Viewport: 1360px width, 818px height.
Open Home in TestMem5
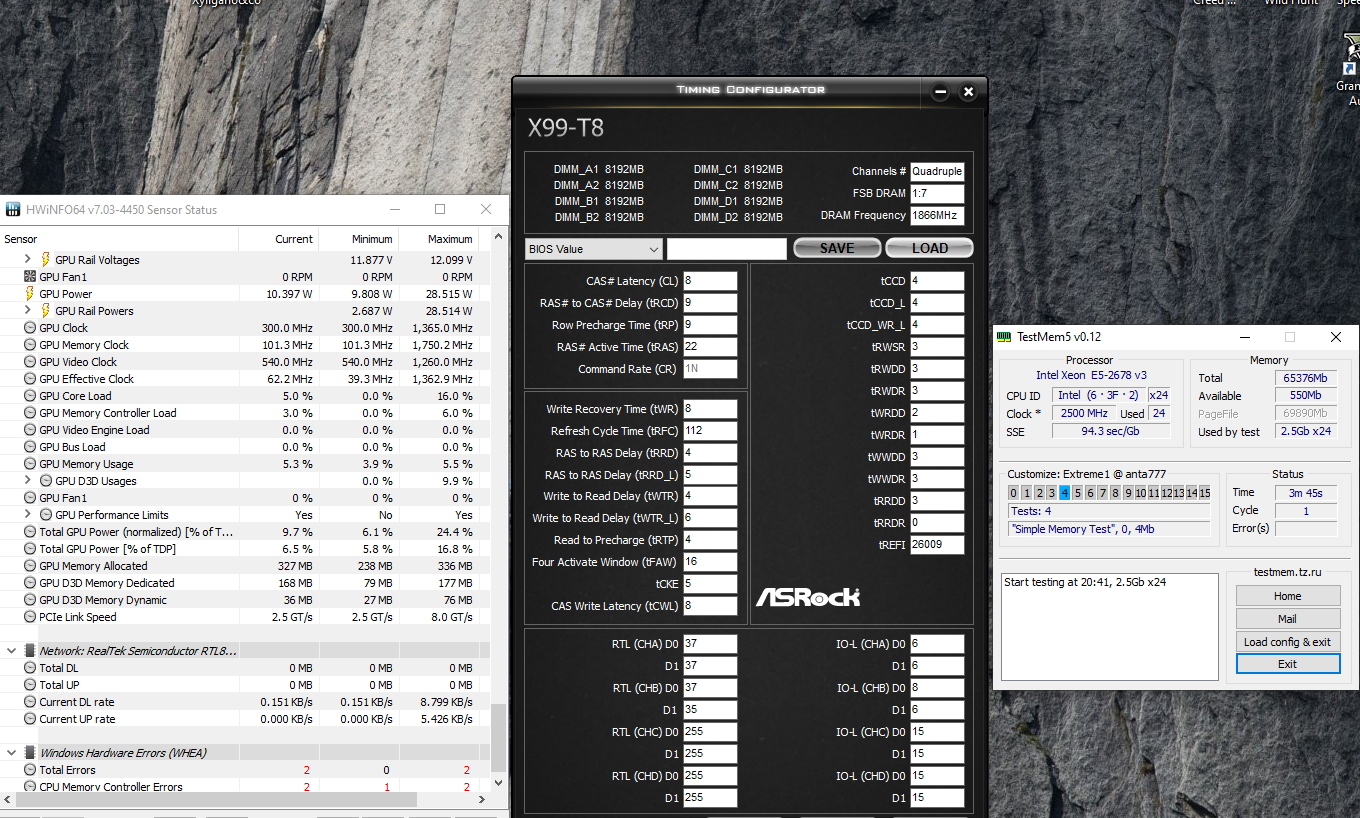pos(1287,596)
